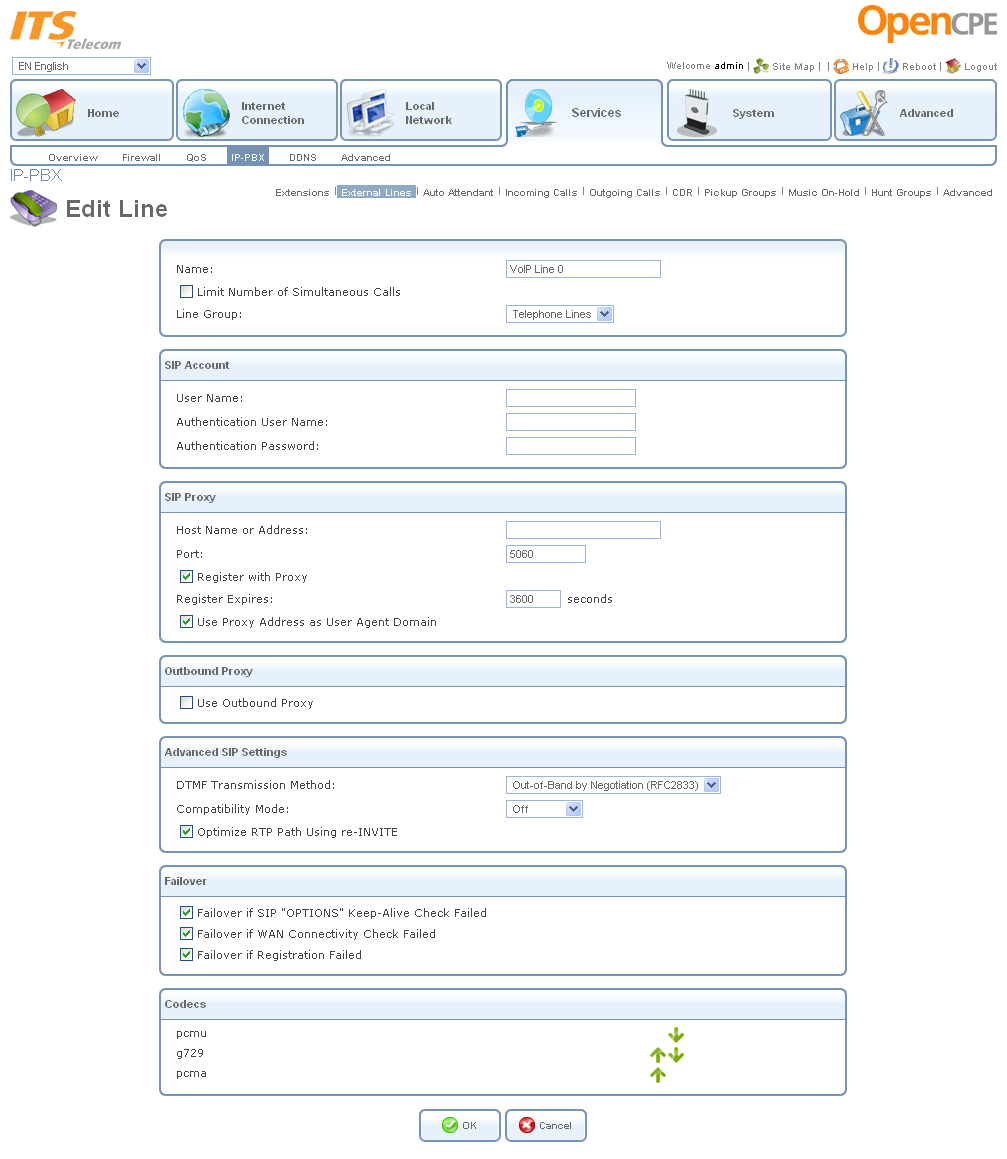The image size is (1007, 1159).
Task: Open the Incoming Calls link
Action: tap(540, 192)
